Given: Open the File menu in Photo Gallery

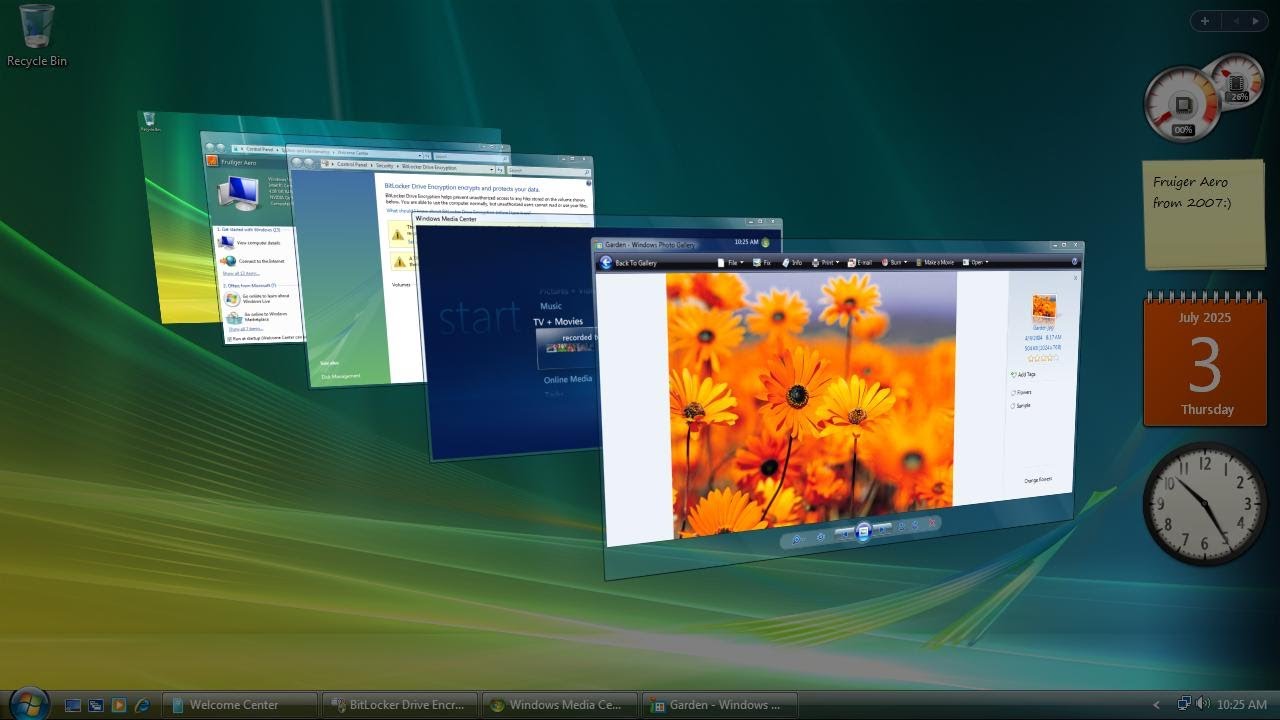Looking at the screenshot, I should pyautogui.click(x=731, y=263).
